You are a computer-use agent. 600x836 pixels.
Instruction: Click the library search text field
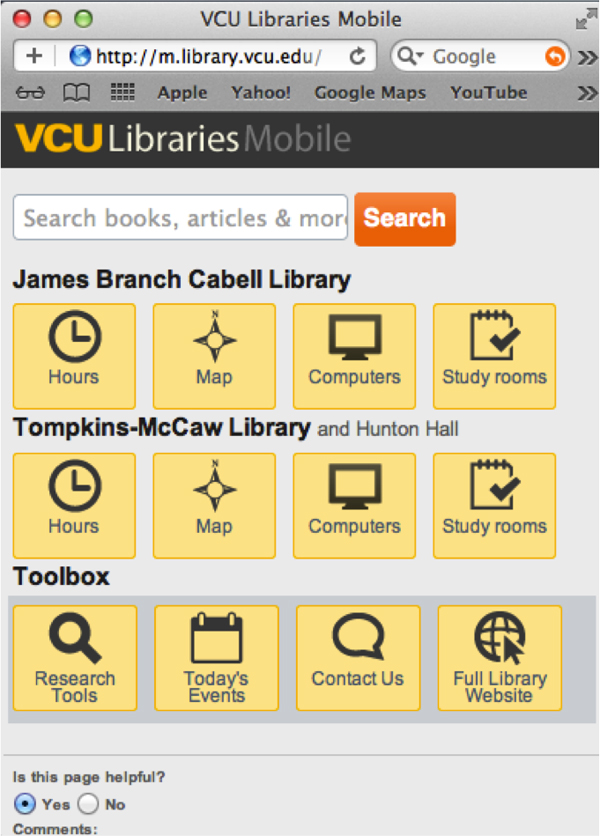(x=180, y=218)
